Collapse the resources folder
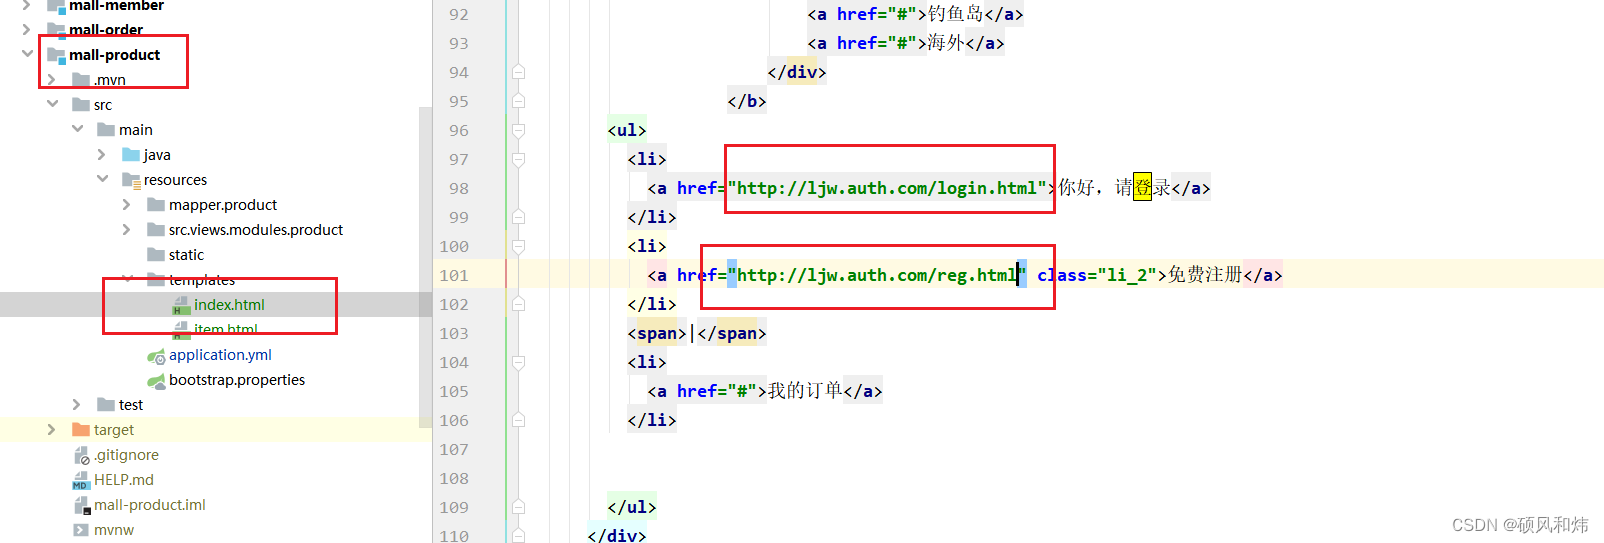1604x543 pixels. 102,179
